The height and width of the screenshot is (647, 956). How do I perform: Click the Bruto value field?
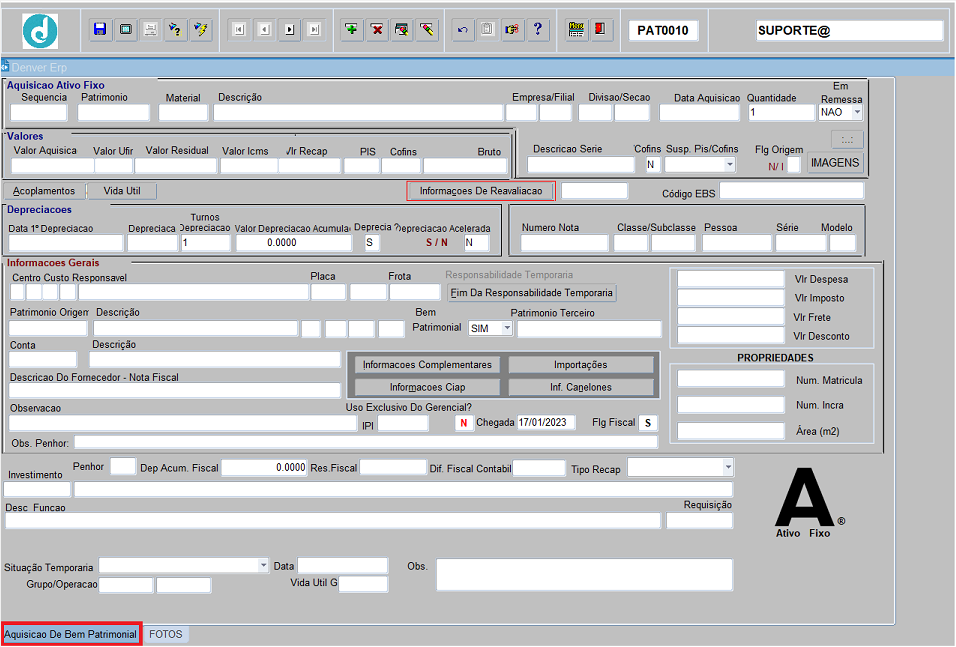pos(465,166)
